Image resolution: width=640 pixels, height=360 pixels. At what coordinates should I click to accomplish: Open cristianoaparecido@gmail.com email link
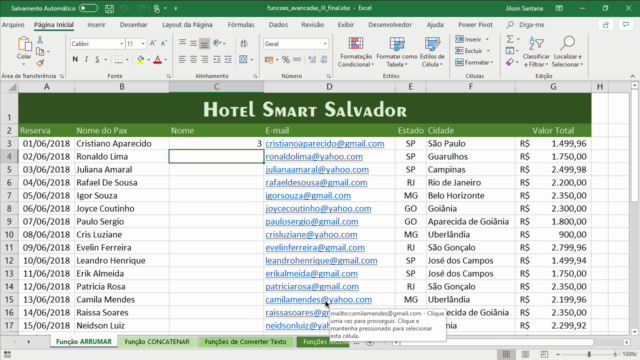tap(325, 144)
